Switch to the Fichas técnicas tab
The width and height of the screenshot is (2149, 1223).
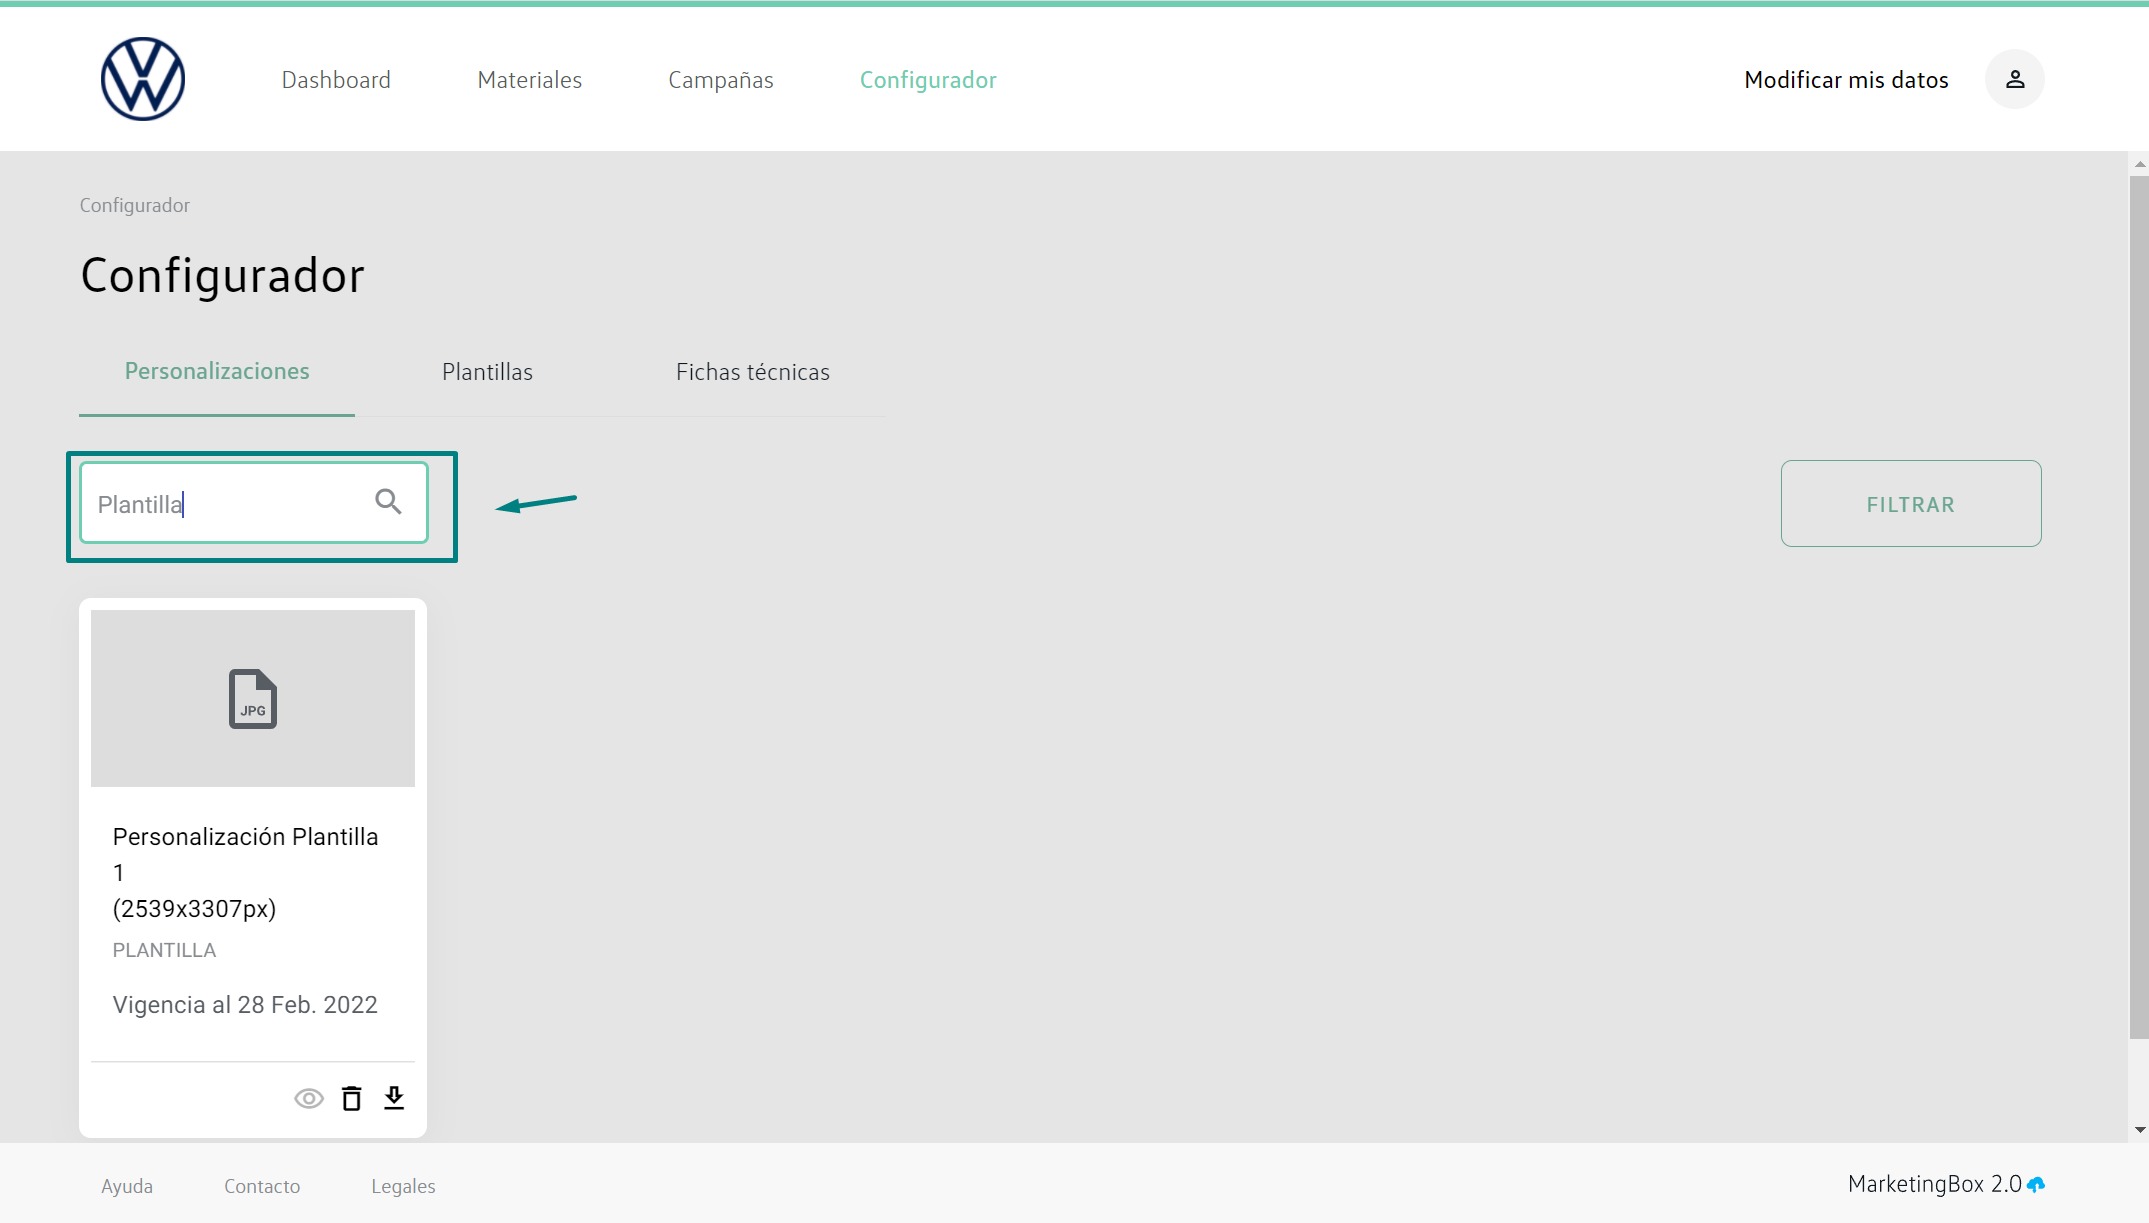pos(752,372)
